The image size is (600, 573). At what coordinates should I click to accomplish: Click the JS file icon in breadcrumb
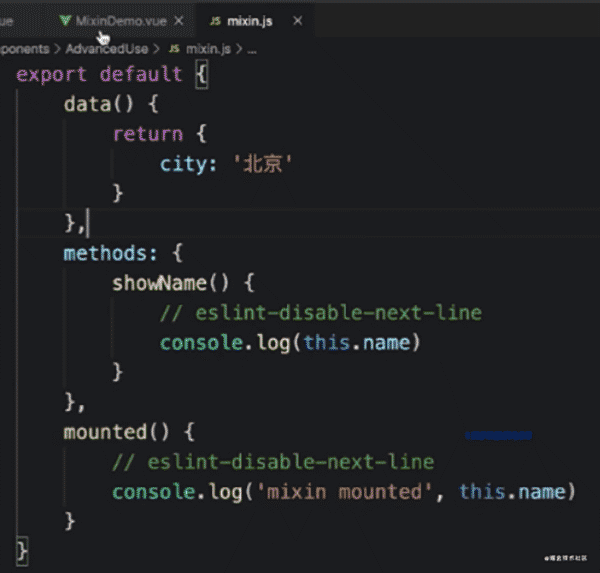[174, 47]
